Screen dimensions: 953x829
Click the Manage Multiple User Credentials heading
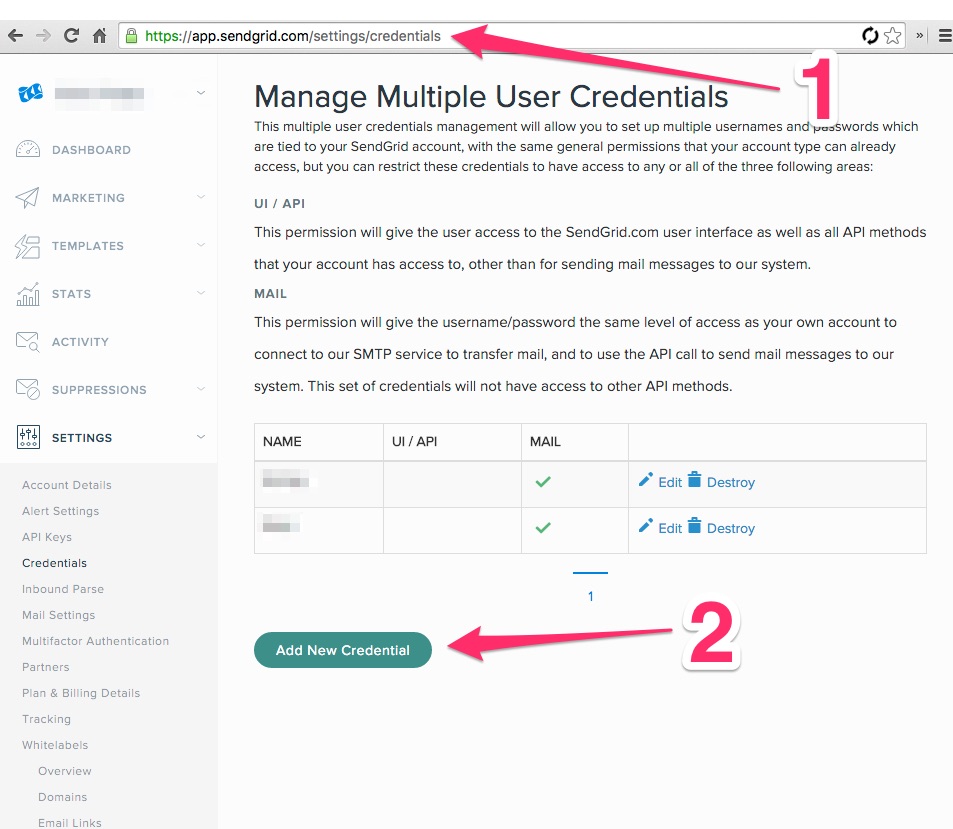[x=491, y=97]
